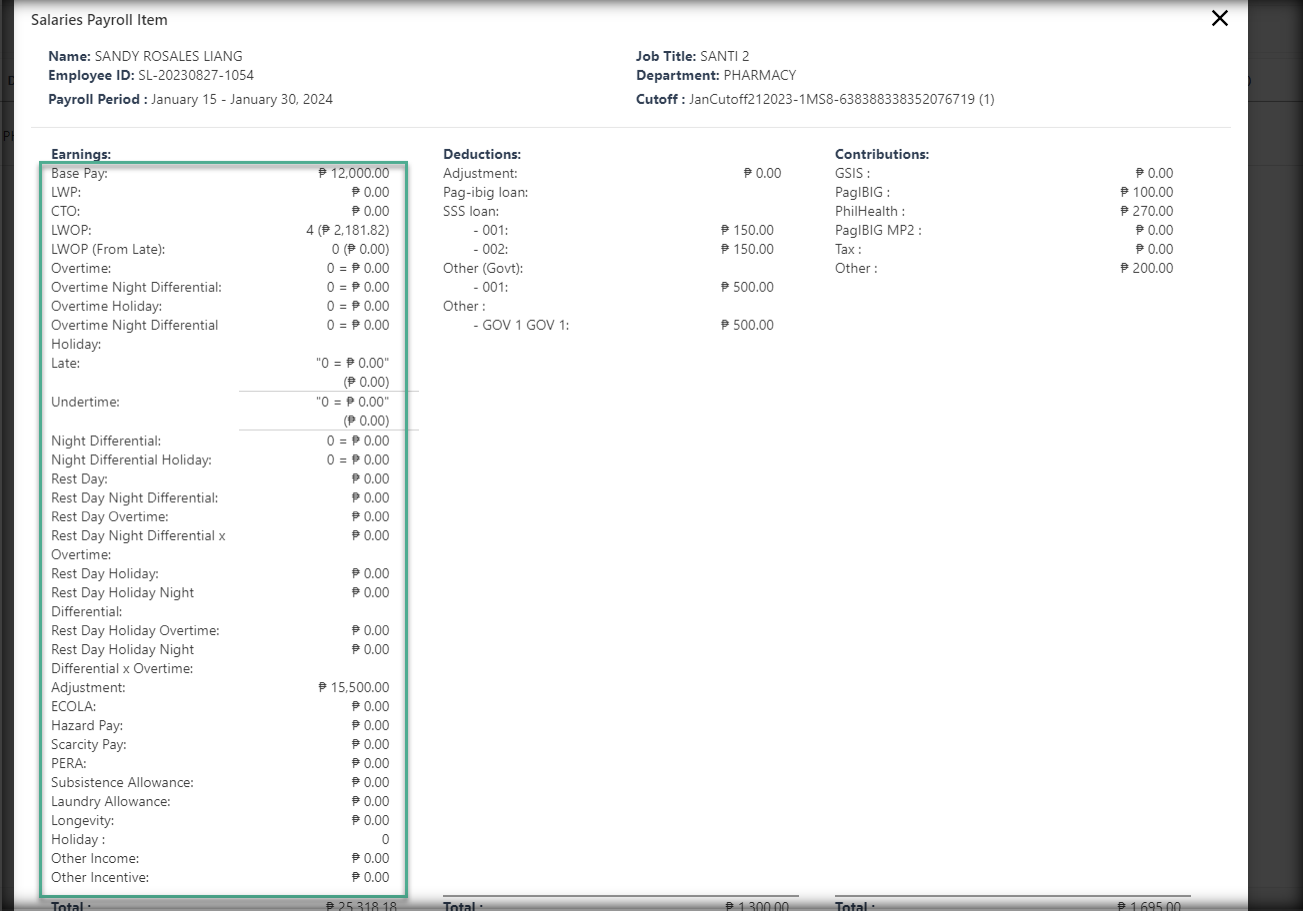Click the PhilHealth amount ₱ 270.00
This screenshot has width=1303, height=911.
(1146, 211)
